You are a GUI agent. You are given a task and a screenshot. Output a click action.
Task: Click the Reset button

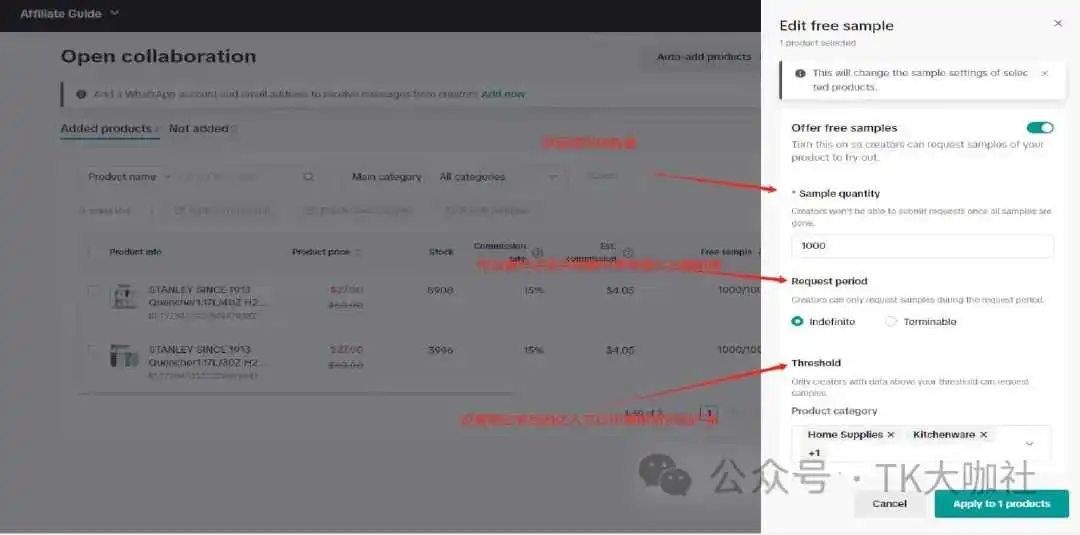[x=601, y=176]
